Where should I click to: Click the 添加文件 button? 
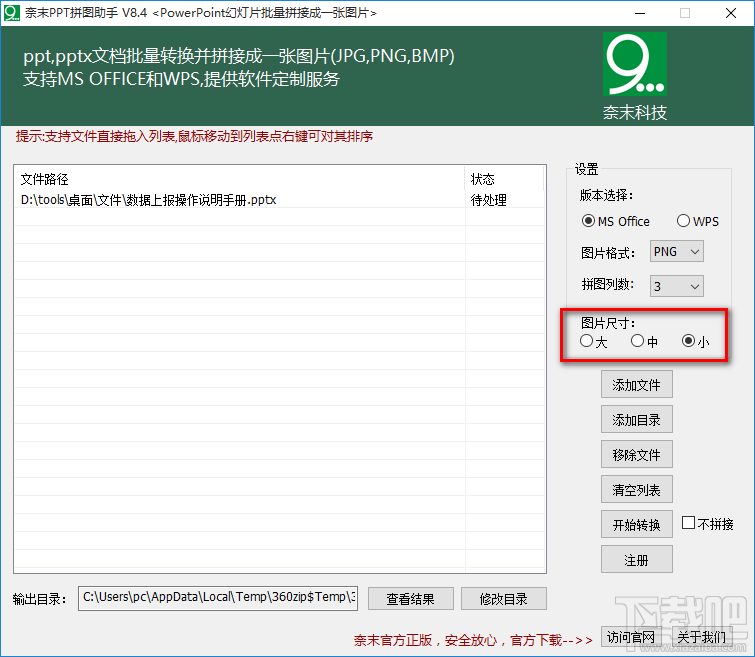(637, 384)
